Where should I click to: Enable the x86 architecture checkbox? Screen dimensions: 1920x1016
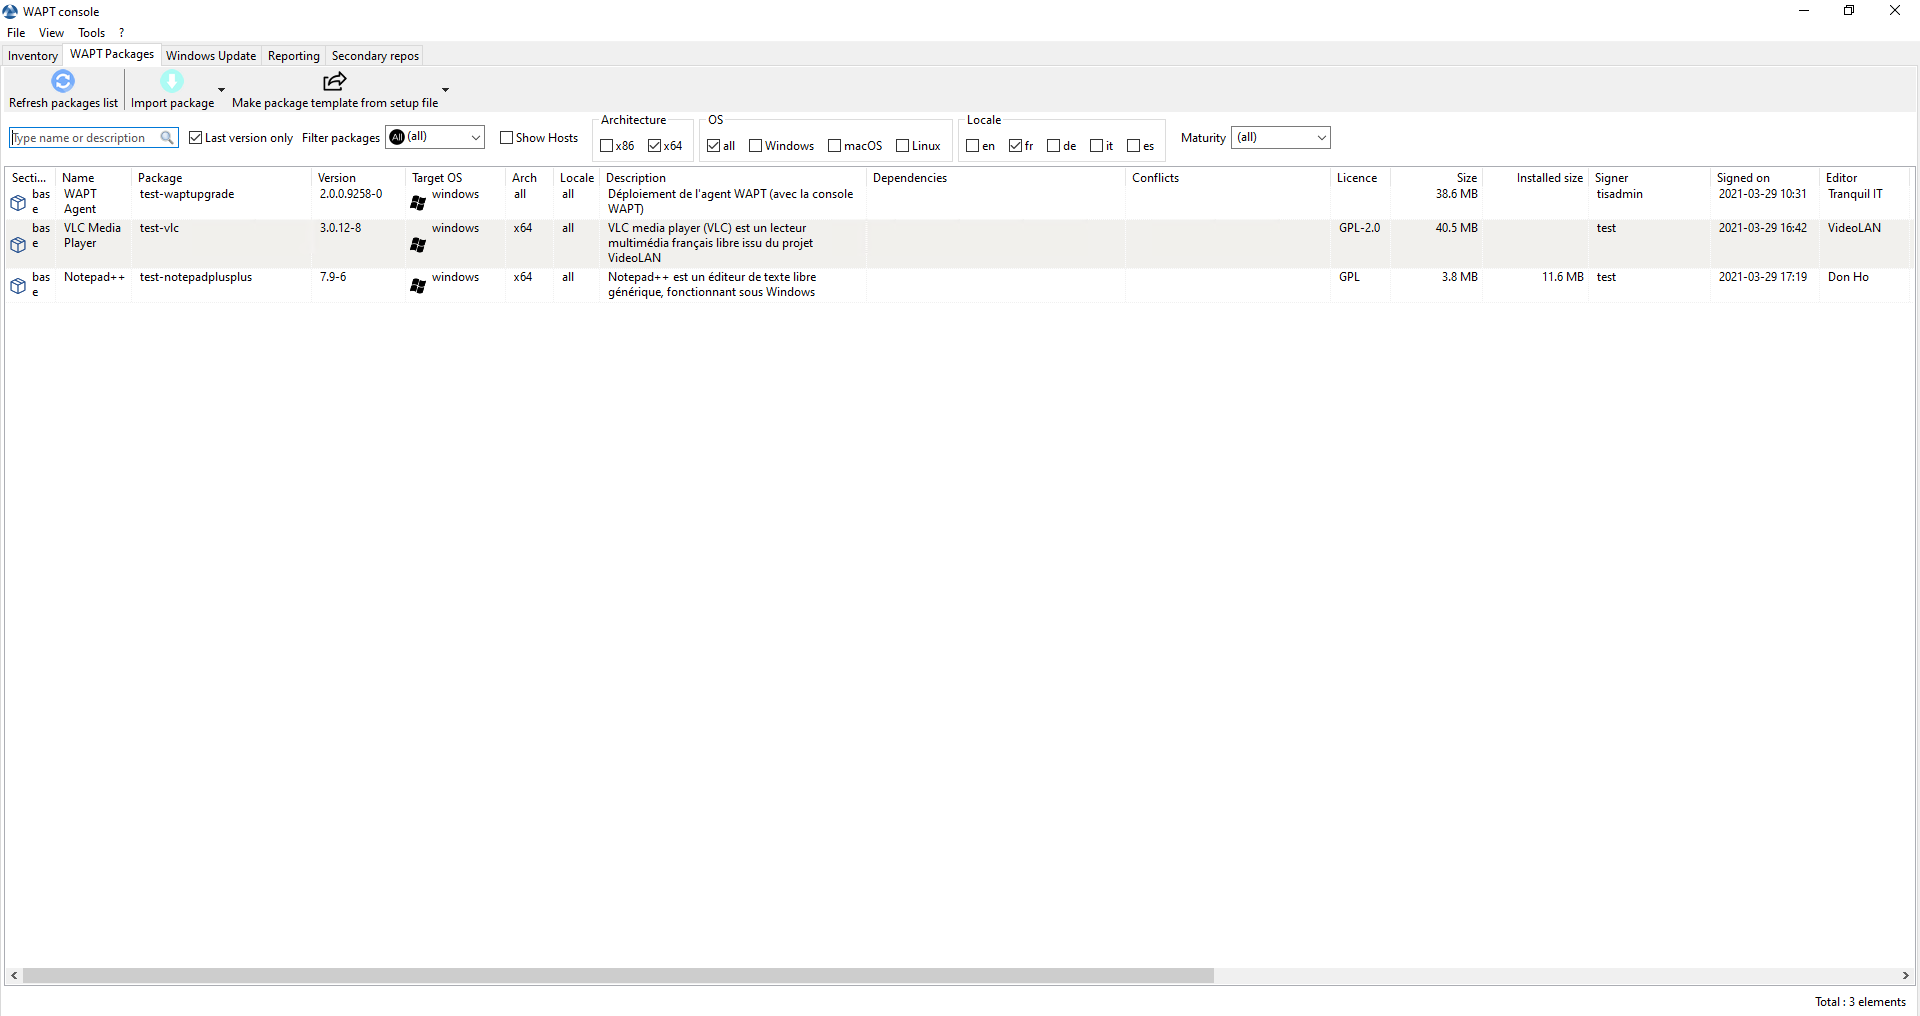pyautogui.click(x=606, y=146)
